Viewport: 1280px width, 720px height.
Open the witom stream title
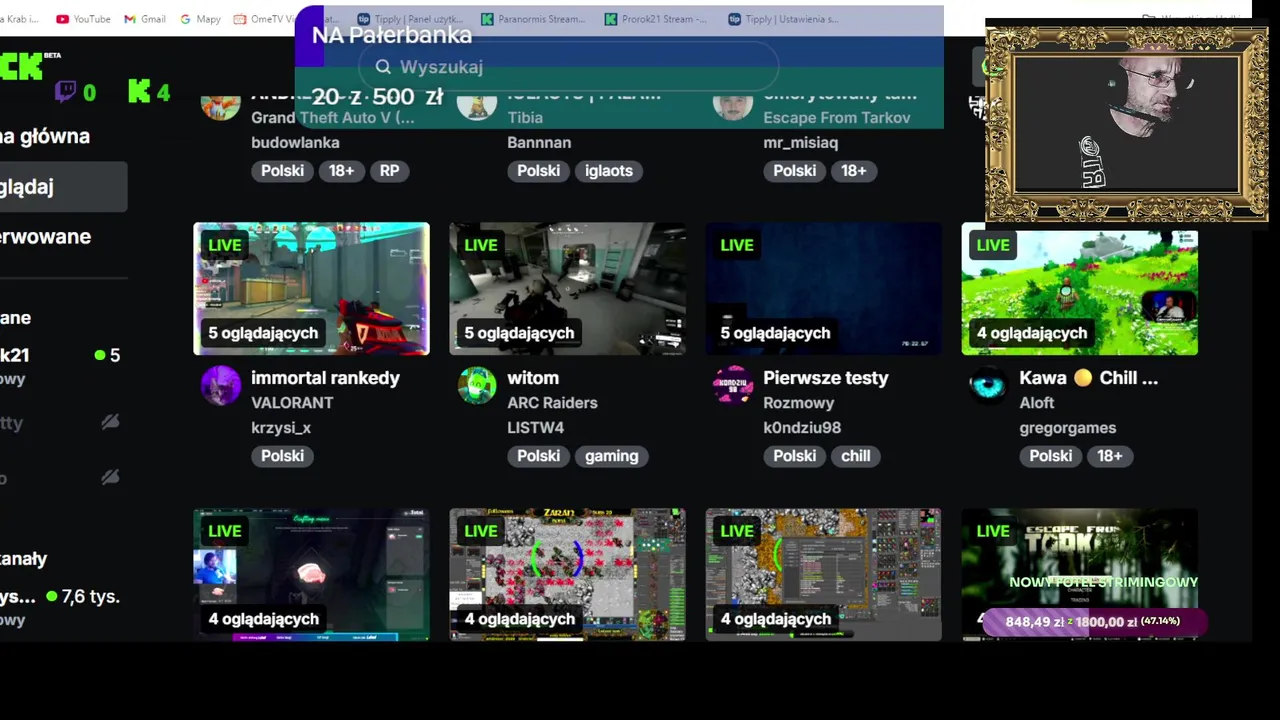coord(533,378)
